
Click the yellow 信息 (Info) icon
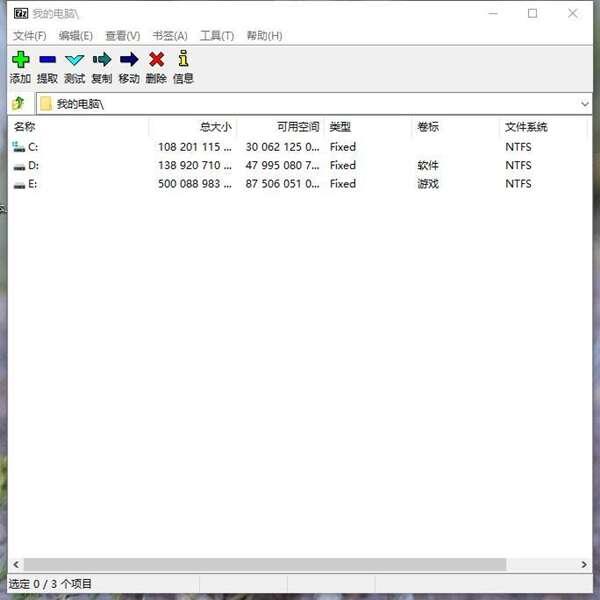(183, 60)
